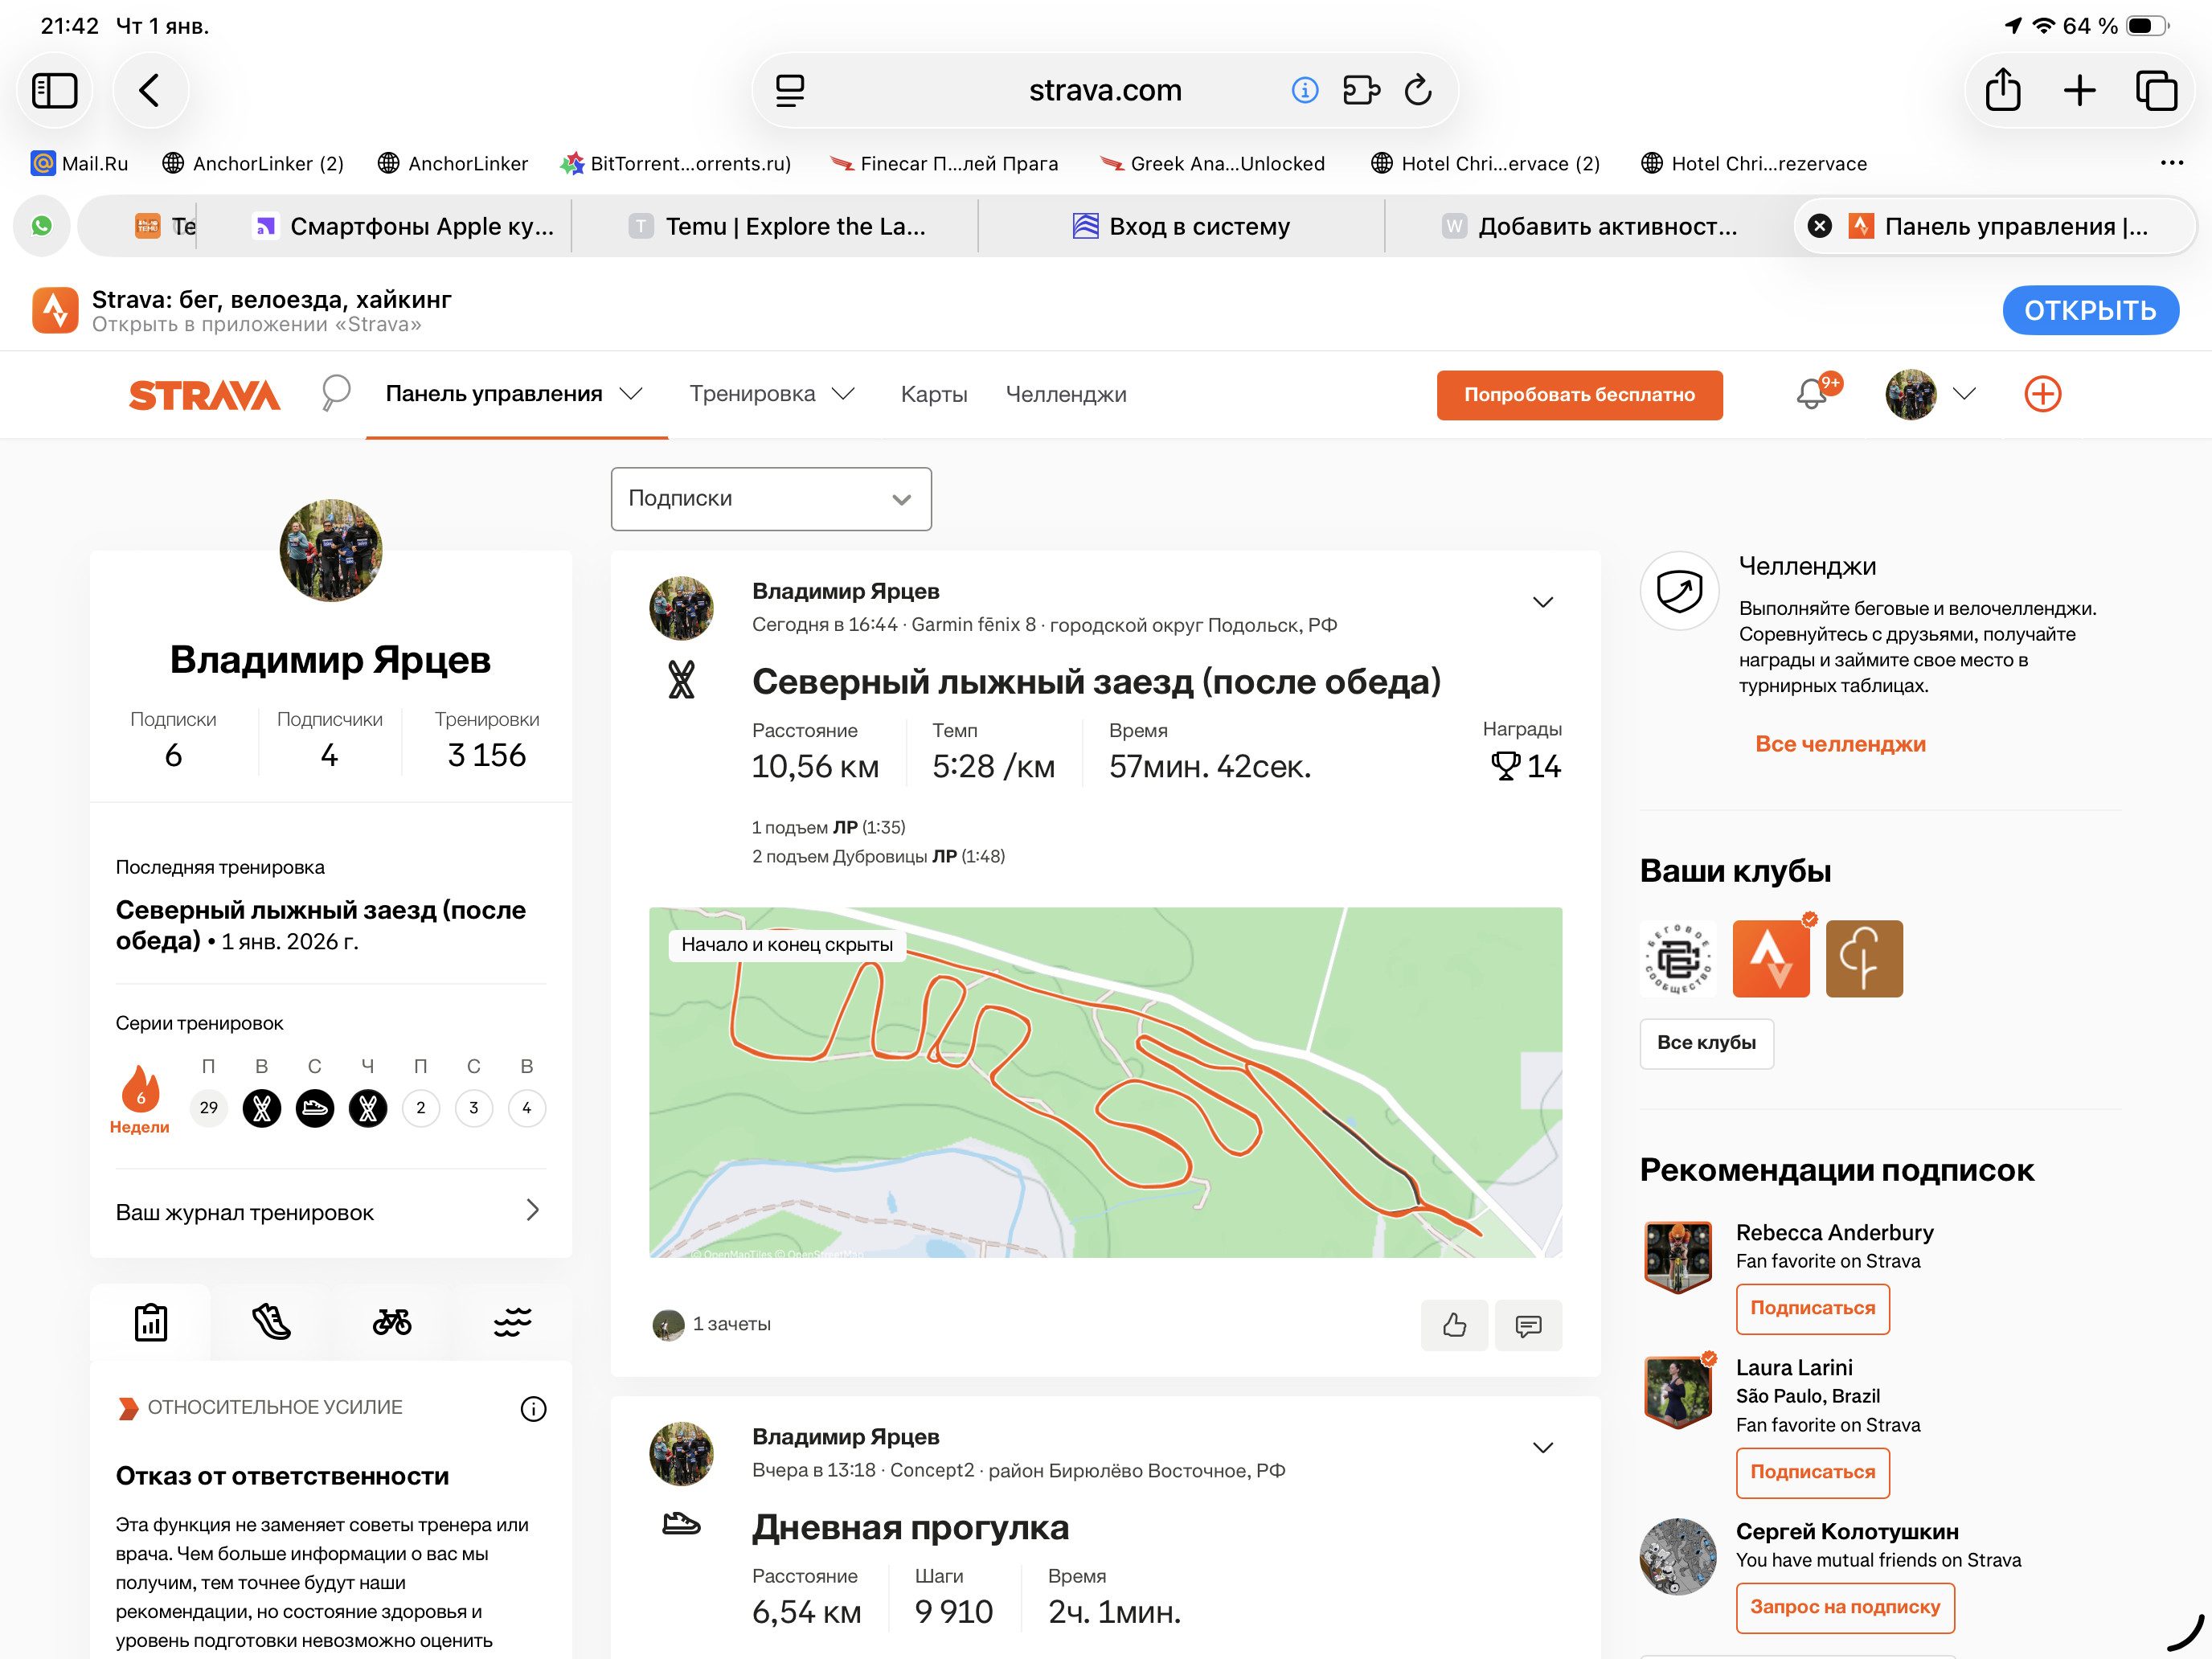Go back with the Safari back arrow
The image size is (2212, 1659).
pyautogui.click(x=150, y=90)
